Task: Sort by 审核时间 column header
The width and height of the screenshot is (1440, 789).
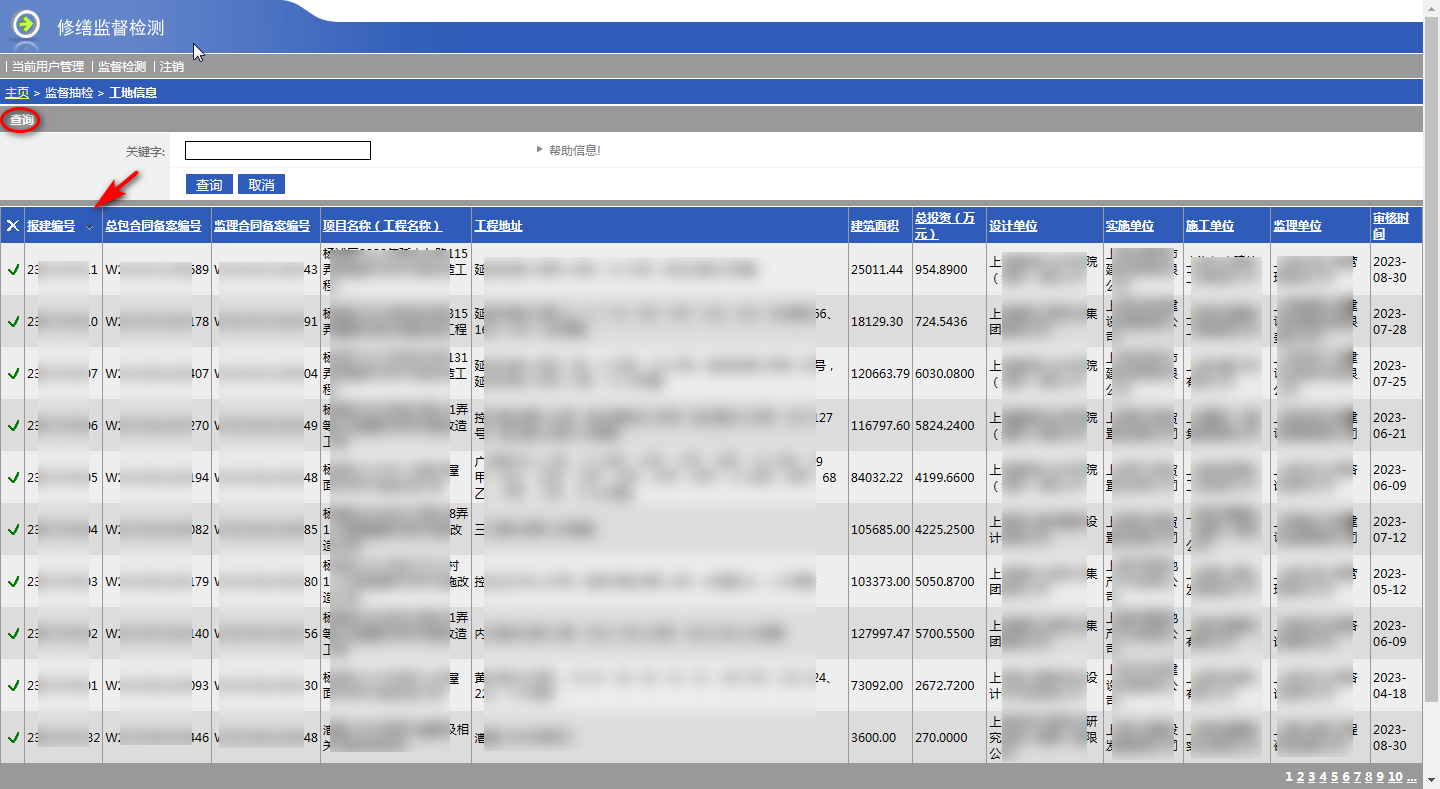Action: 1390,226
